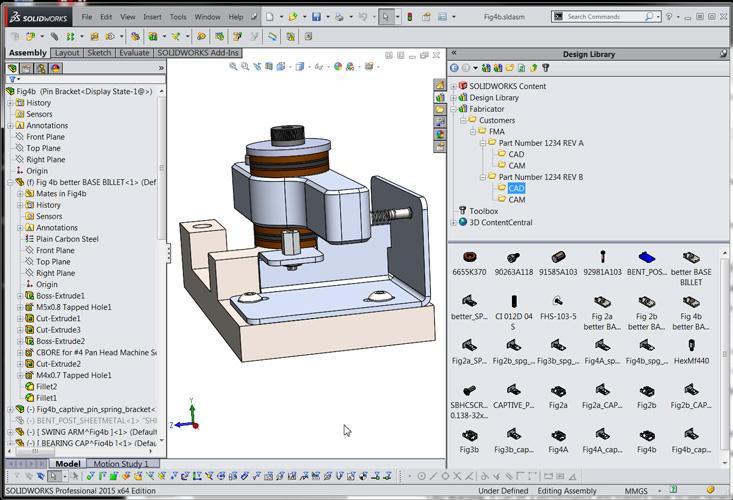Click the Display Style cube icon

click(300, 66)
